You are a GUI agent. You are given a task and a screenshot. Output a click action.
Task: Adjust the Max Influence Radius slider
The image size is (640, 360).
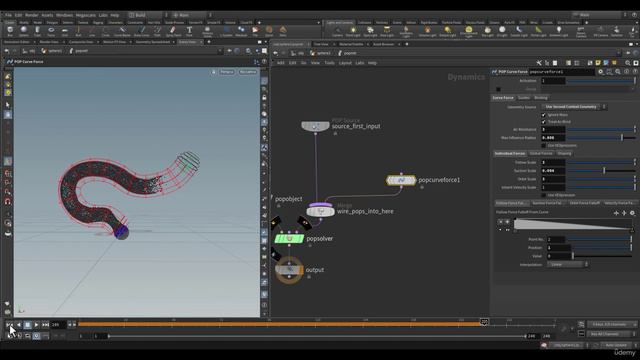click(601, 138)
